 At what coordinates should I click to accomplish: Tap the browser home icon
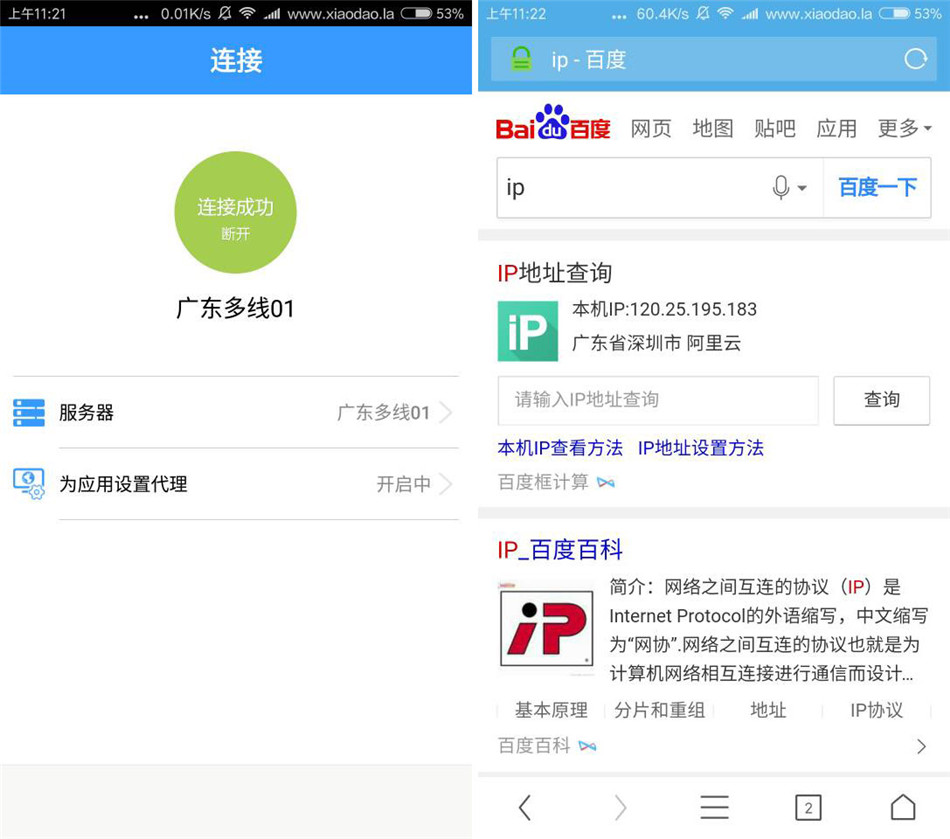pos(903,807)
